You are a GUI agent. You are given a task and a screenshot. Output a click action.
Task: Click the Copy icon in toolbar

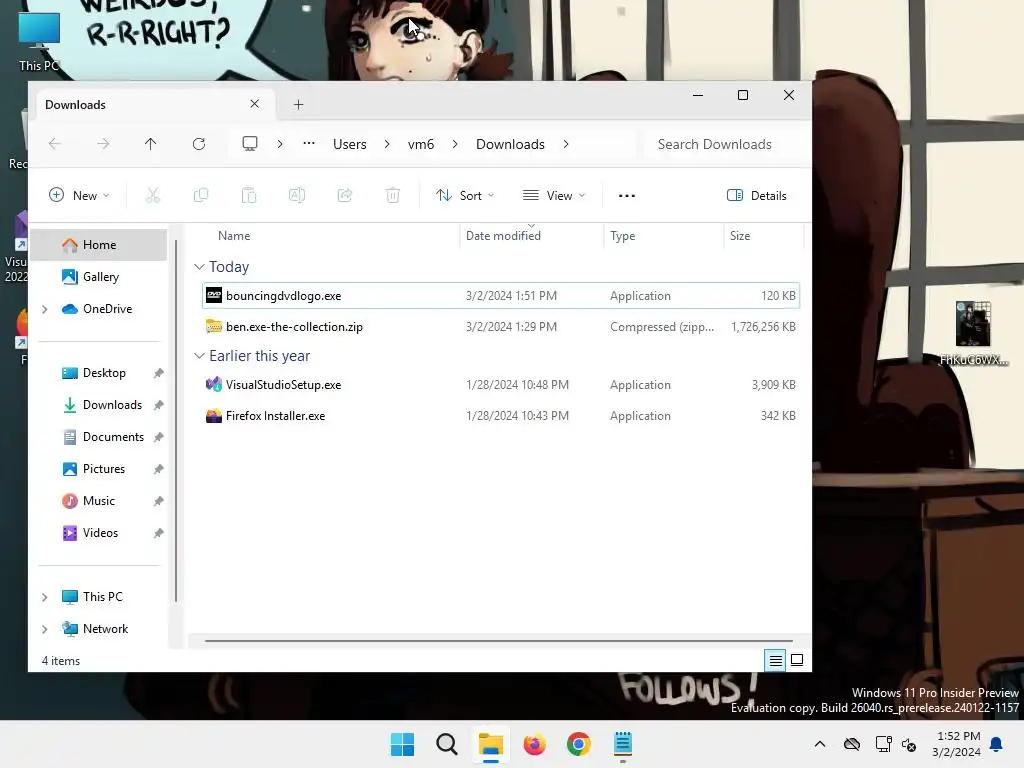point(201,195)
